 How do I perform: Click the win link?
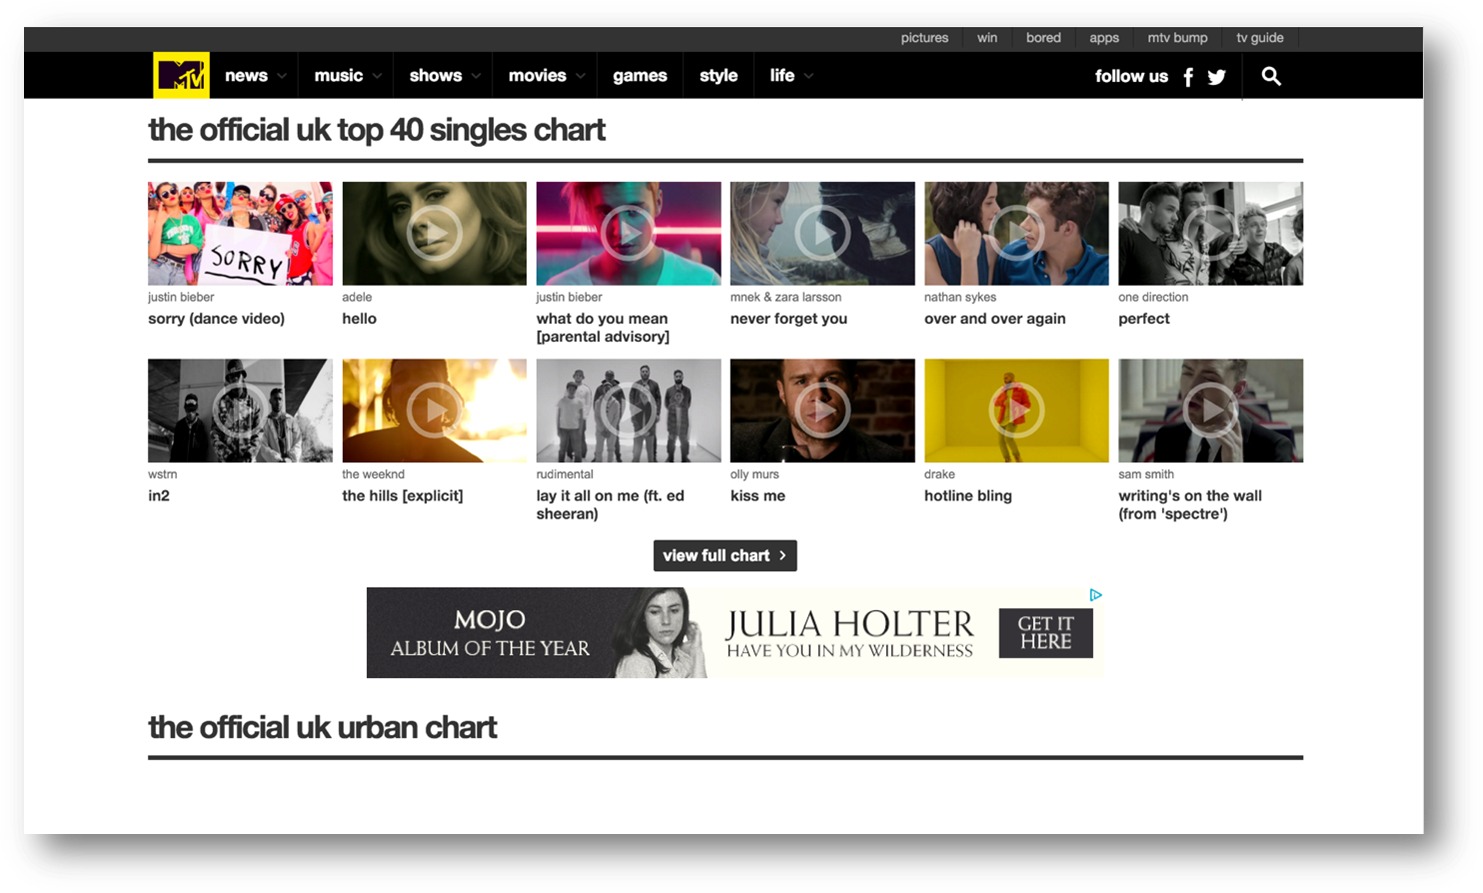tap(987, 38)
